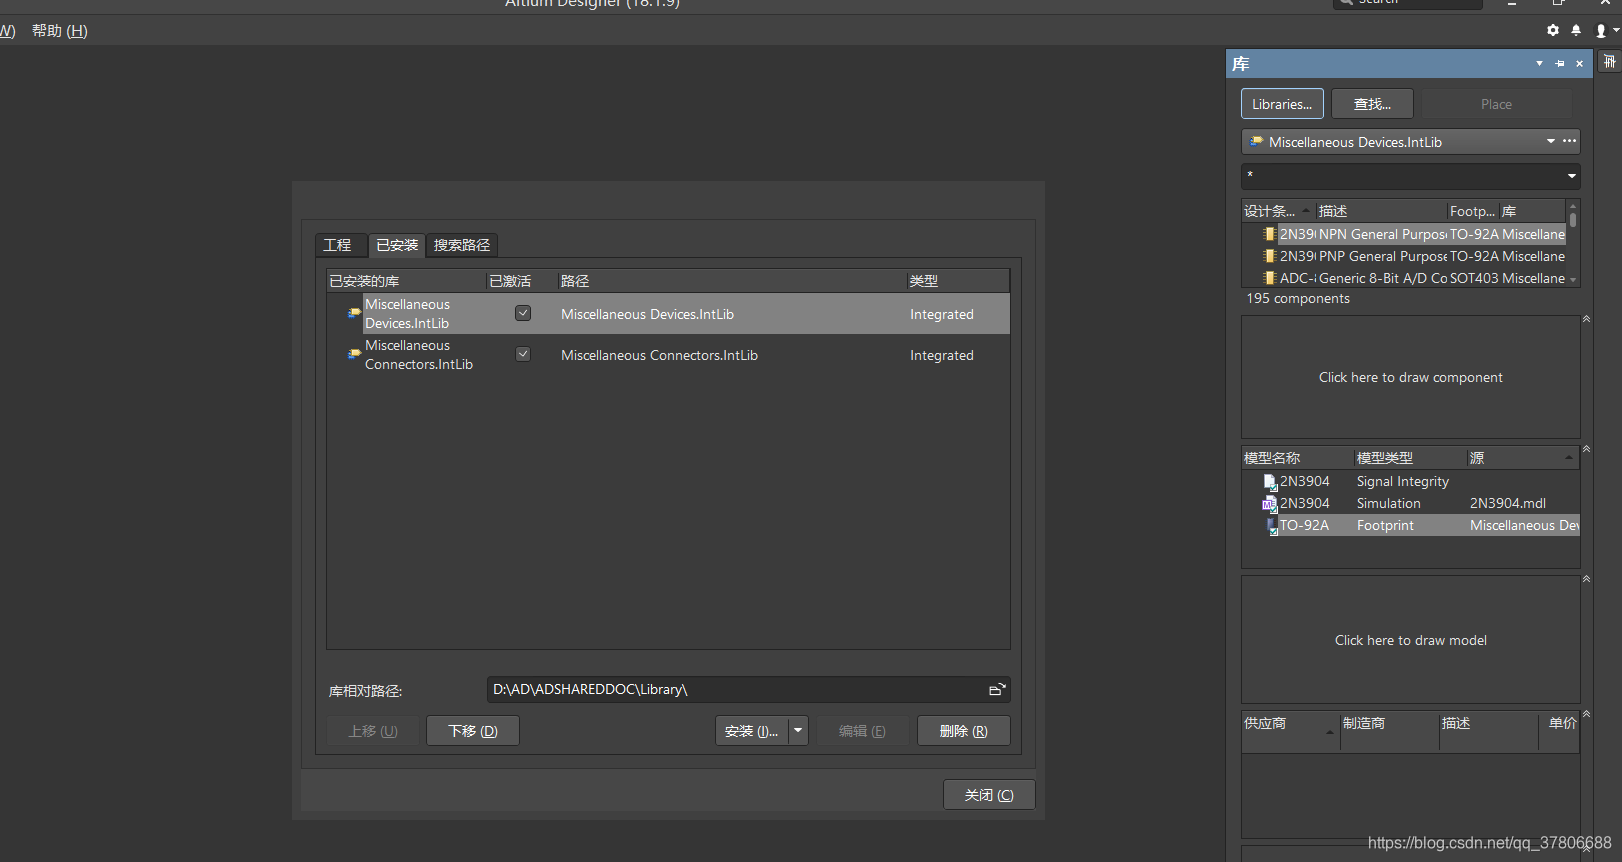Collapse the model preview section
The image size is (1622, 862).
pyautogui.click(x=1586, y=579)
